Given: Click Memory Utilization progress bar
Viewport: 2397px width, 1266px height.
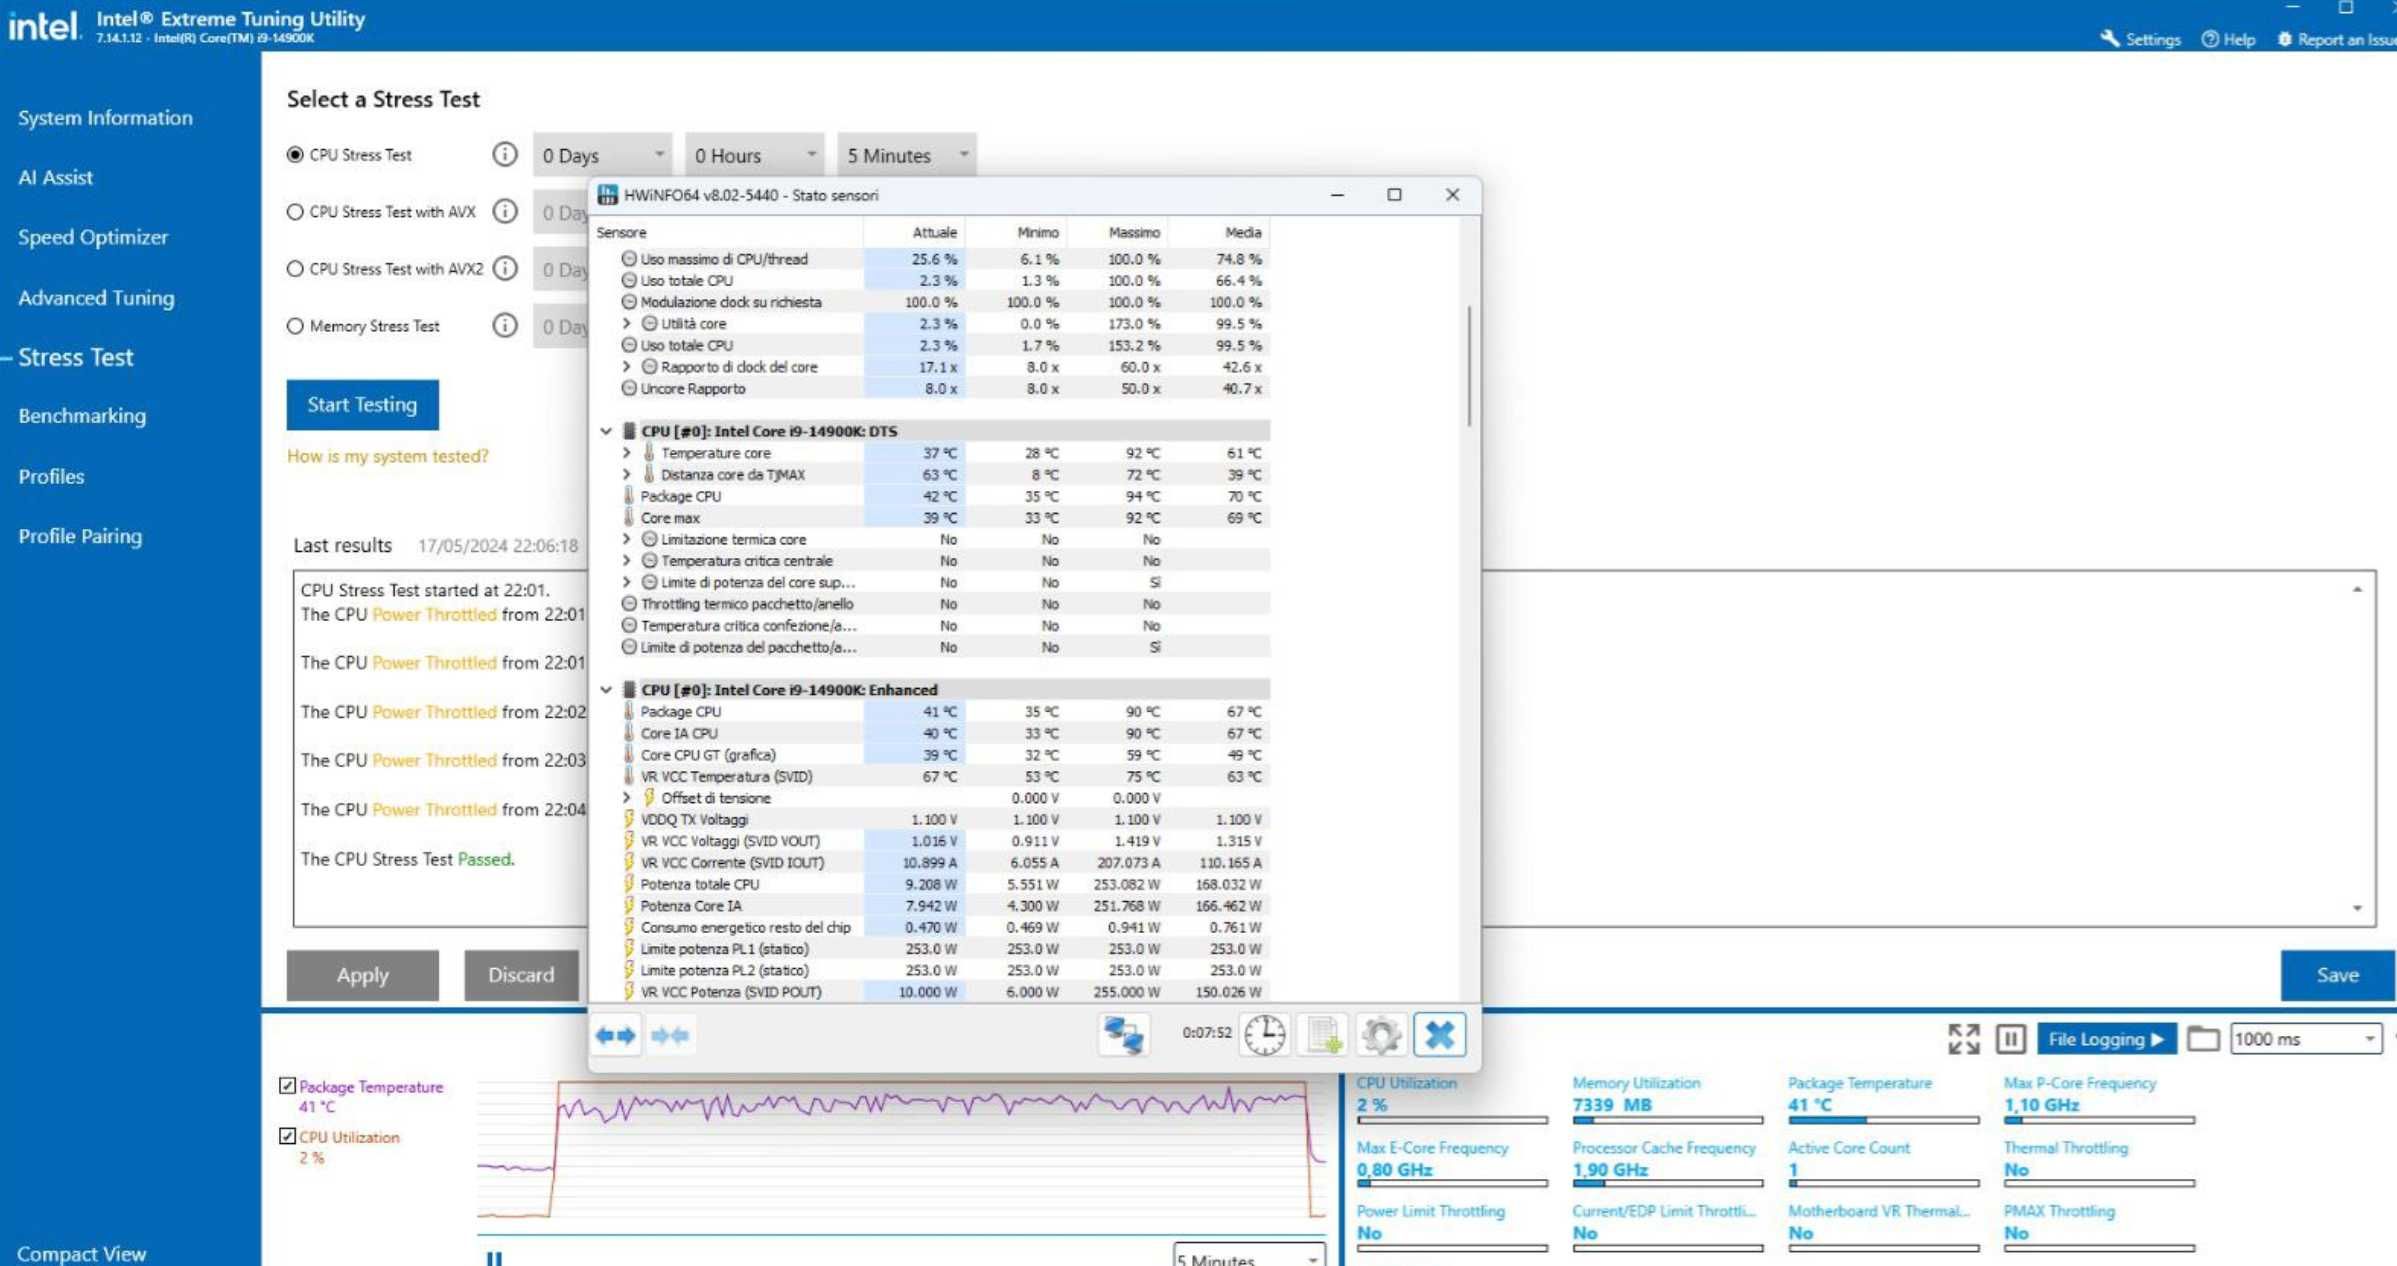Looking at the screenshot, I should point(1667,1120).
